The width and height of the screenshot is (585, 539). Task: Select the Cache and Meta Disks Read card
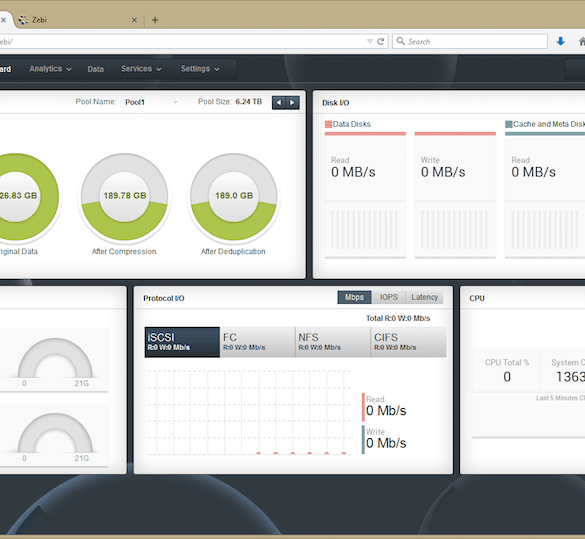pyautogui.click(x=545, y=194)
